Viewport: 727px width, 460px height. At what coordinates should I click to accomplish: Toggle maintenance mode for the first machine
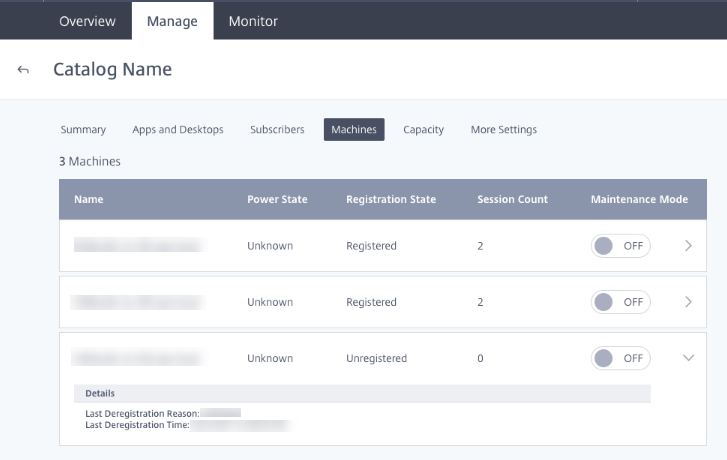620,246
